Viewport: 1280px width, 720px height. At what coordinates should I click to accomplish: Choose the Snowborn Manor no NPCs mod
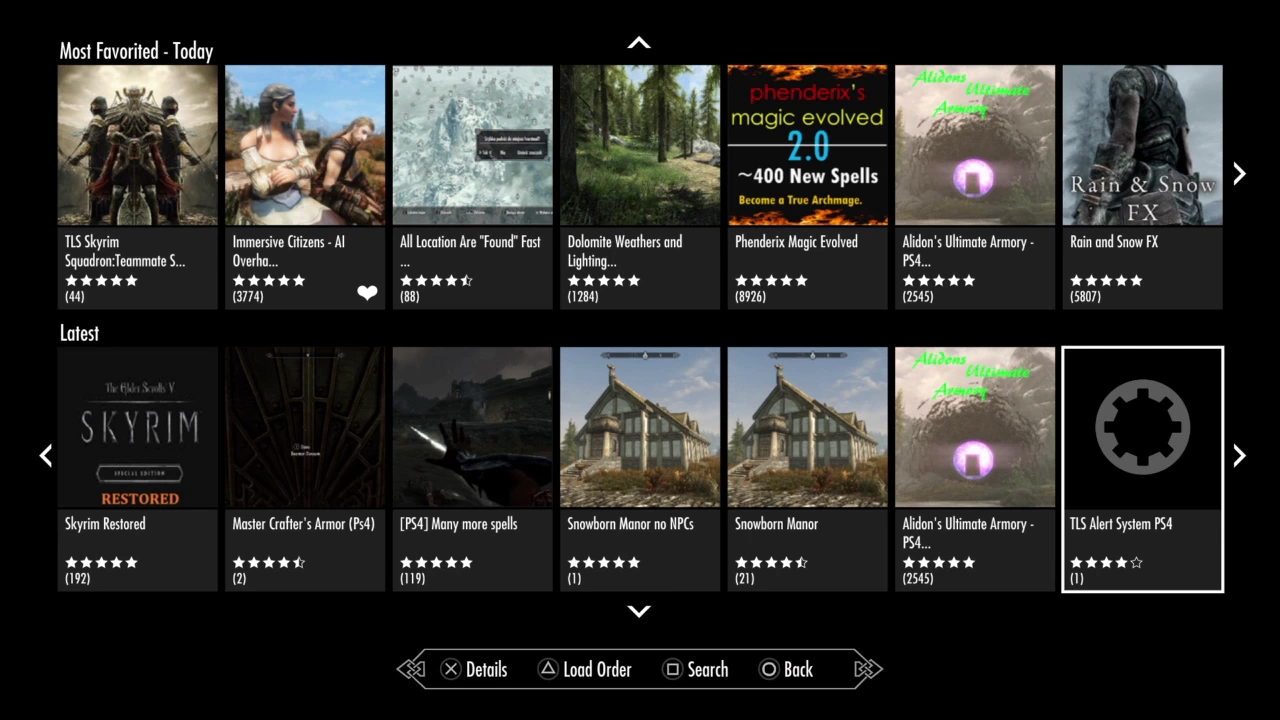point(640,469)
